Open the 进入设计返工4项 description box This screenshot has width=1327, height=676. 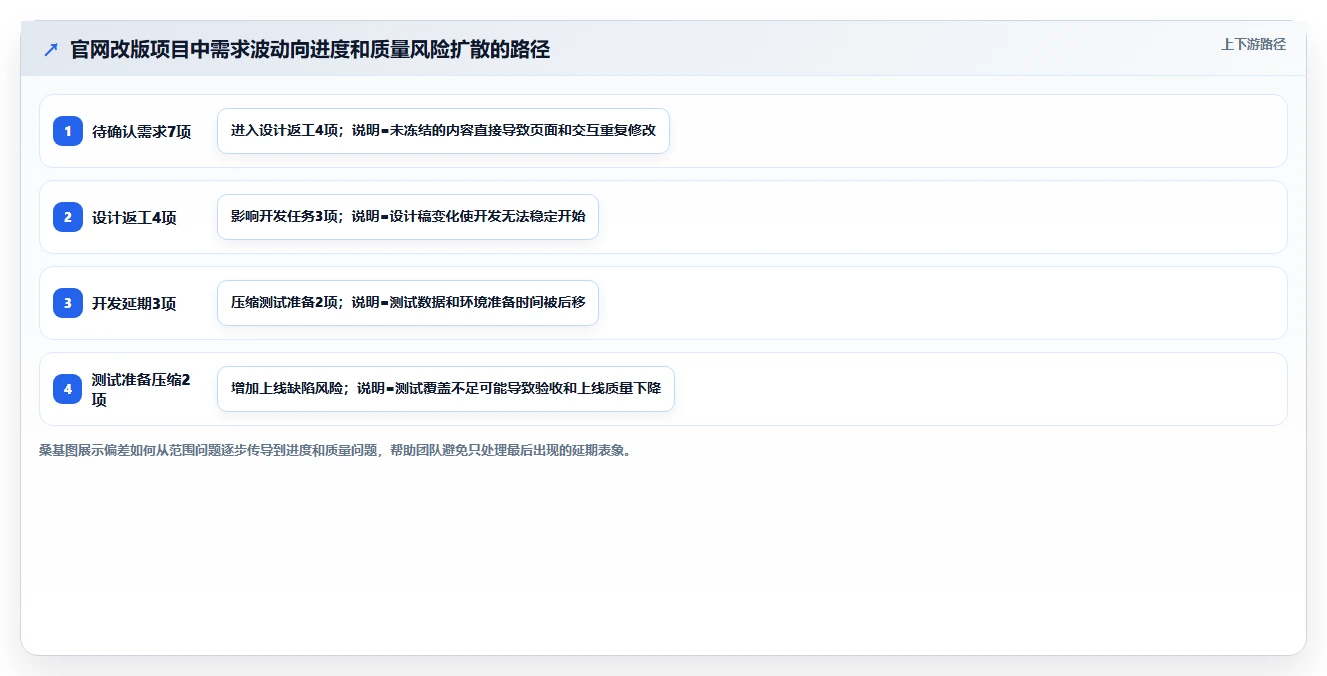[443, 131]
